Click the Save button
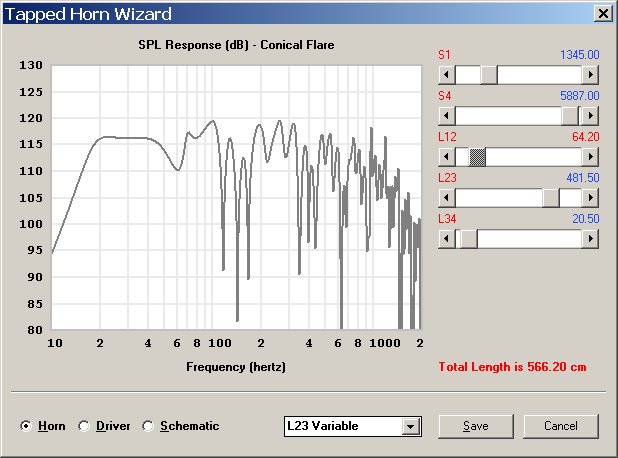This screenshot has height=458, width=618. tap(476, 426)
